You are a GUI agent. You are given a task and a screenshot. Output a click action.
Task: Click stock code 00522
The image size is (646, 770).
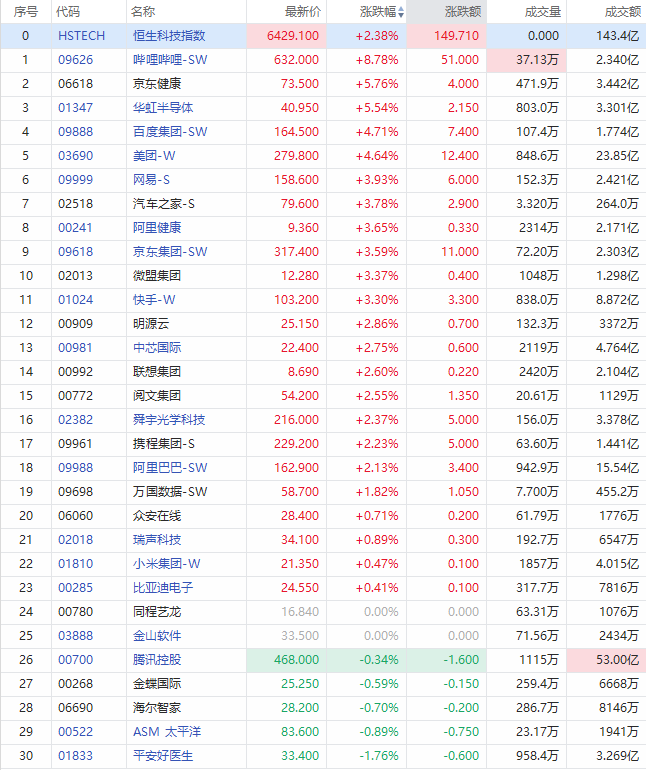coord(76,732)
